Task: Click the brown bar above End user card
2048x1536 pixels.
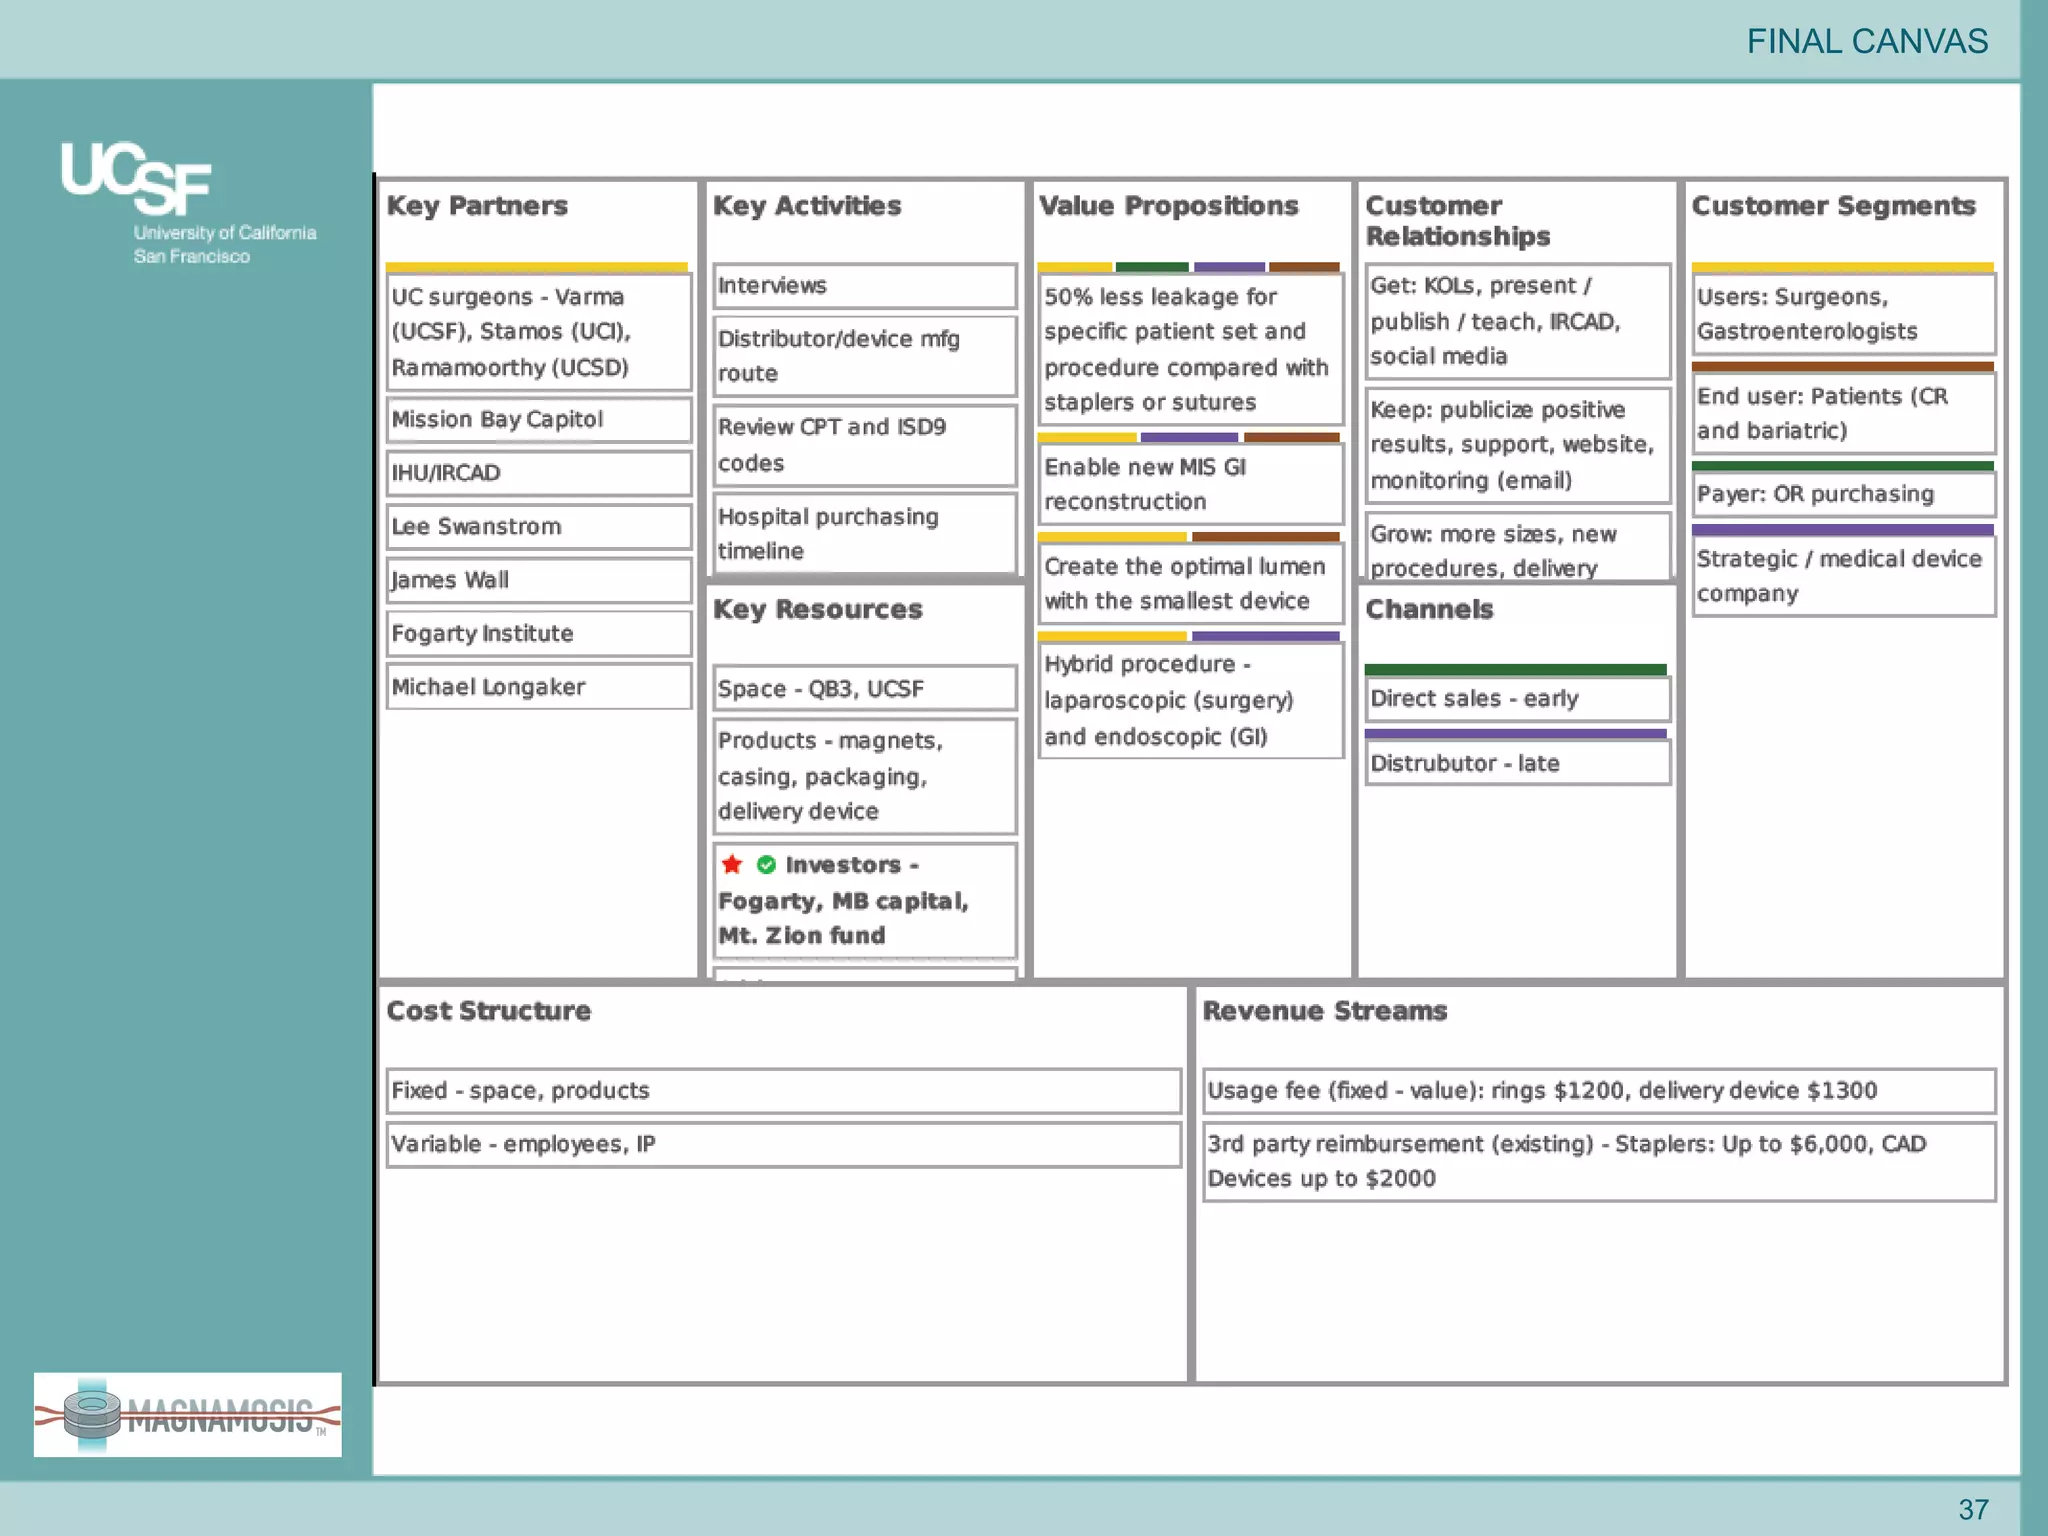Action: pos(1842,367)
